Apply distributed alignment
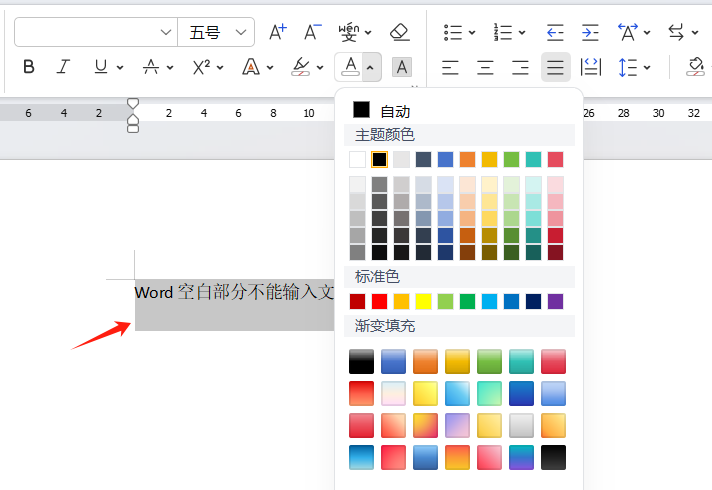The width and height of the screenshot is (712, 490). [591, 67]
